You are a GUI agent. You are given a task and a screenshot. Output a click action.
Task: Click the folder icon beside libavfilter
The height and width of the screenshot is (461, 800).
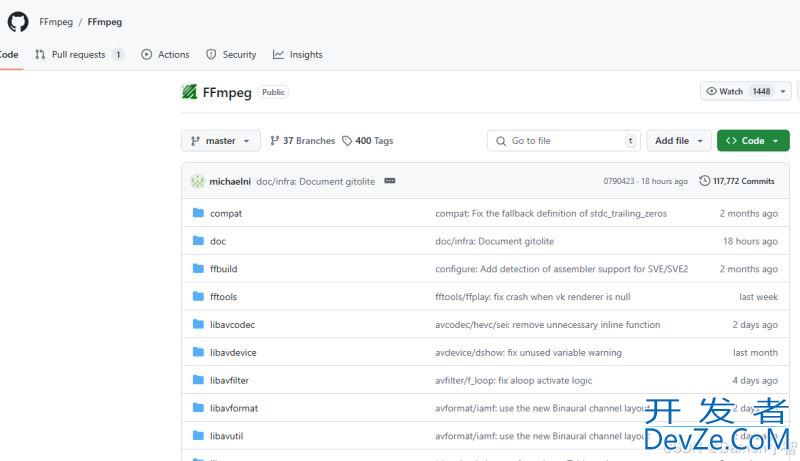[x=198, y=379]
